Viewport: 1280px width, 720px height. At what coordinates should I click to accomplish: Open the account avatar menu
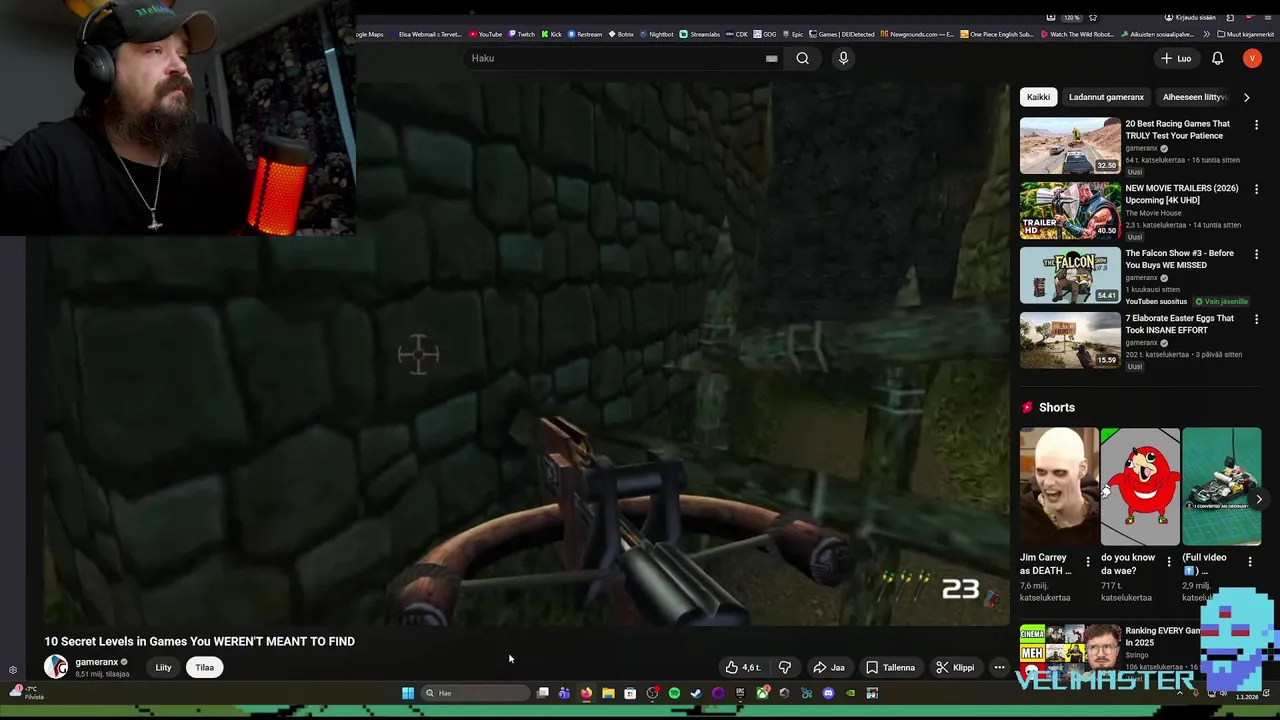(x=1252, y=58)
